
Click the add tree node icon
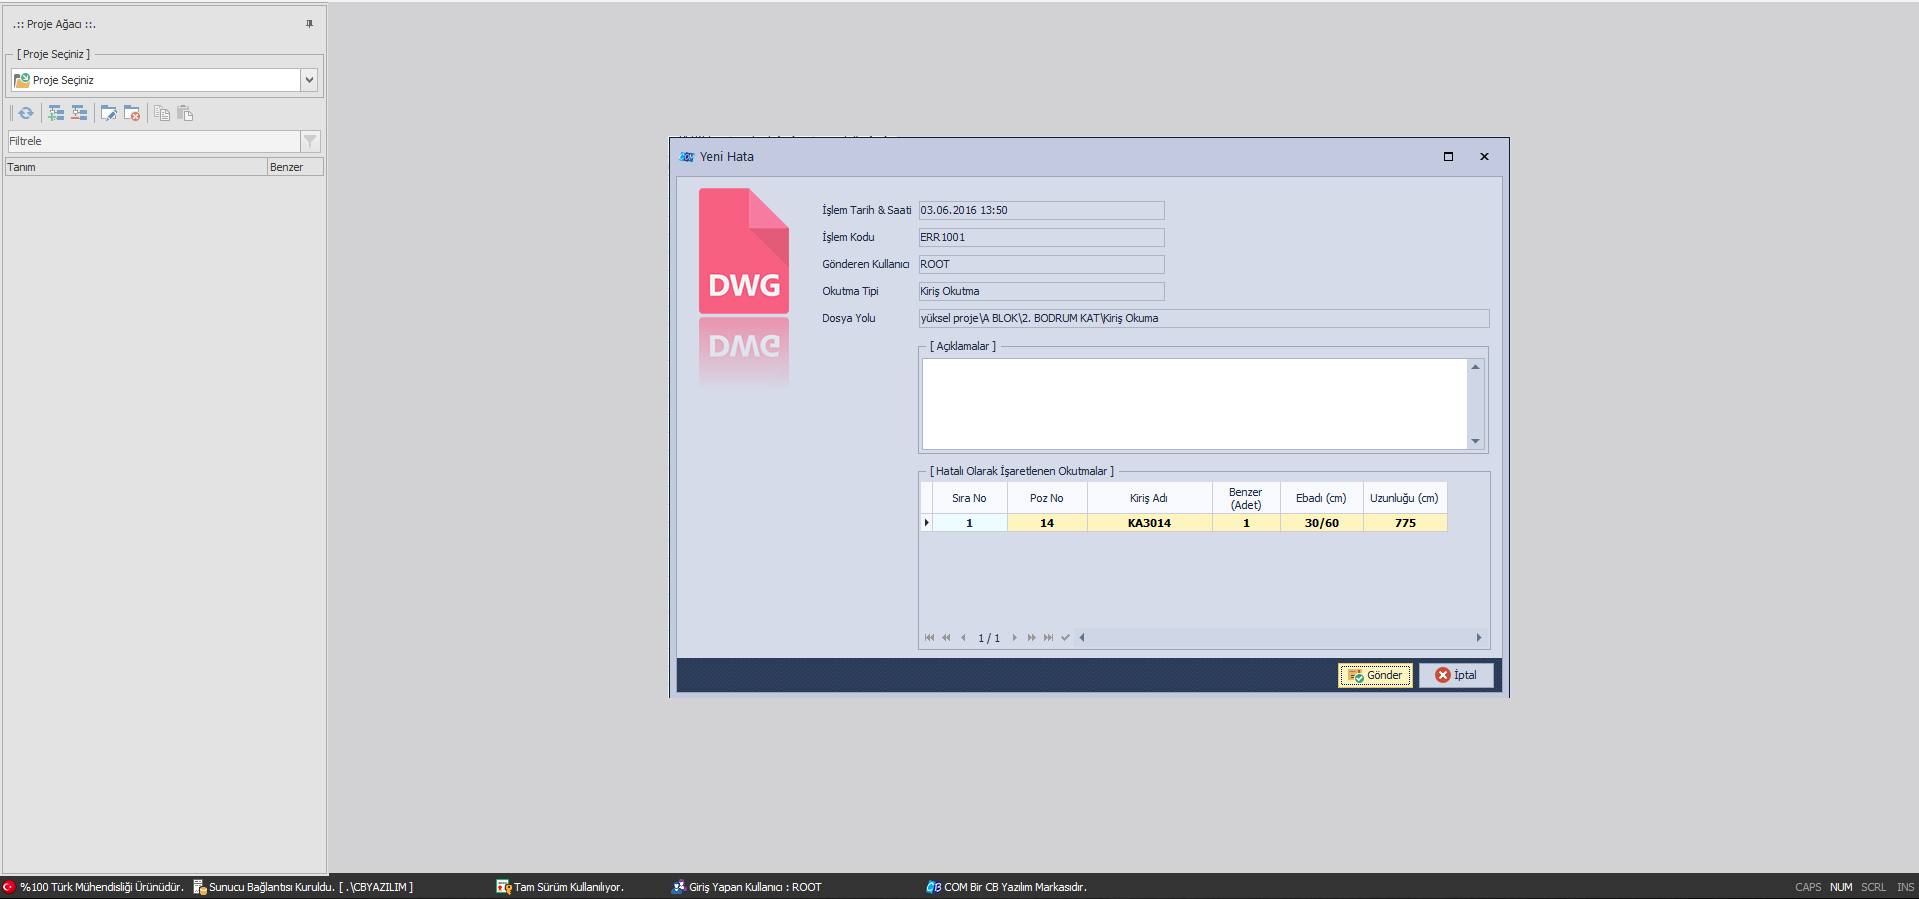pyautogui.click(x=56, y=113)
